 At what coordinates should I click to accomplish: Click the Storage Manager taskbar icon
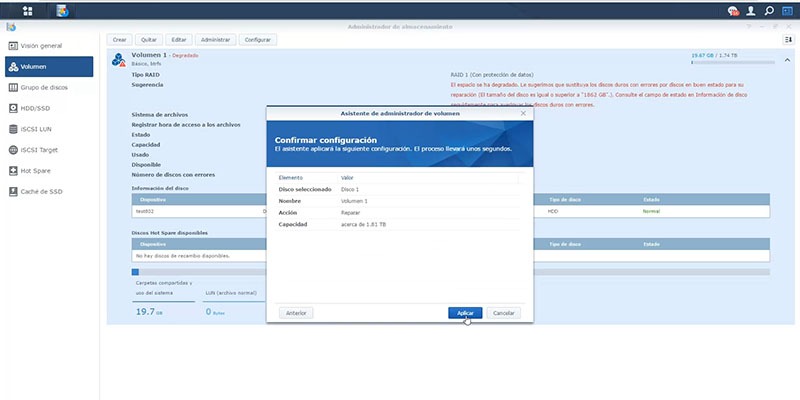point(62,11)
